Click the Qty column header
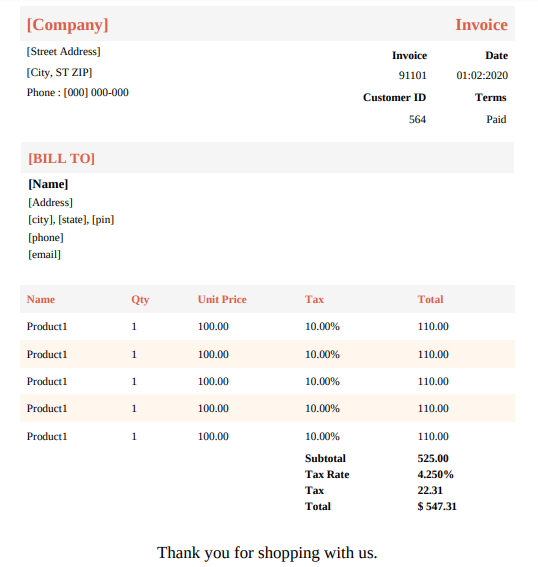538x567 pixels. click(140, 300)
